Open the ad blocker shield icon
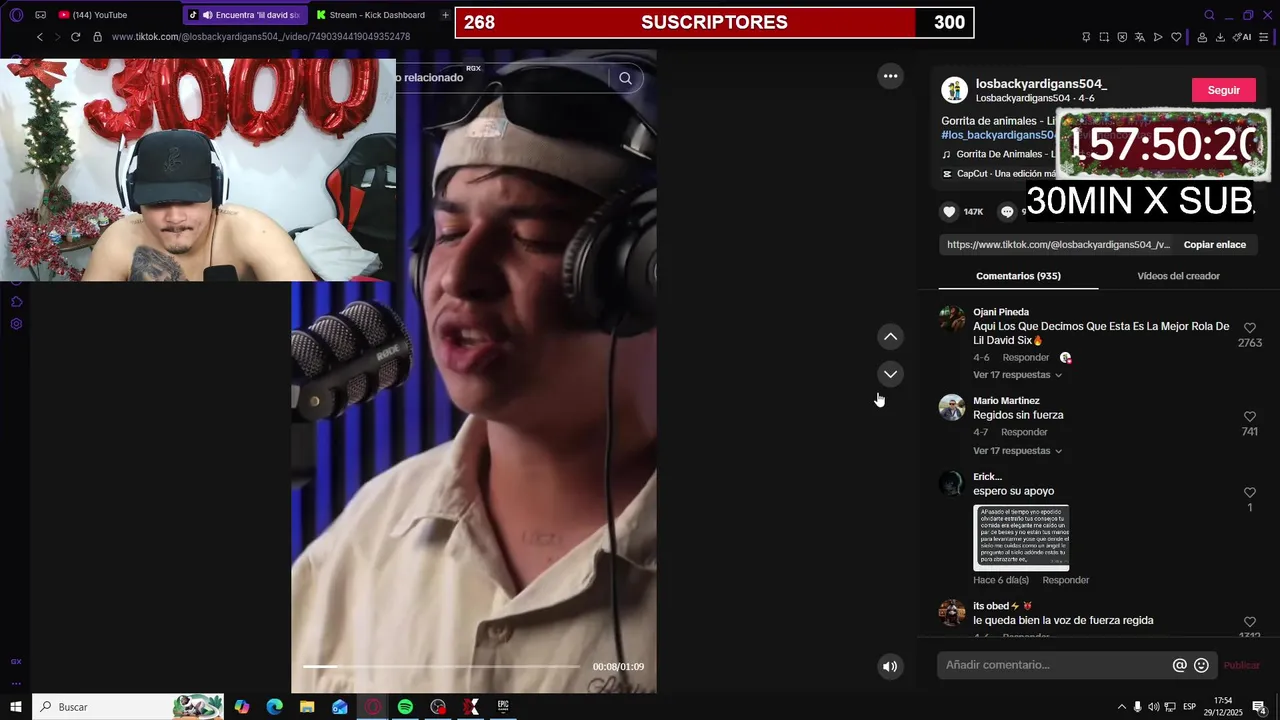 click(x=1122, y=37)
